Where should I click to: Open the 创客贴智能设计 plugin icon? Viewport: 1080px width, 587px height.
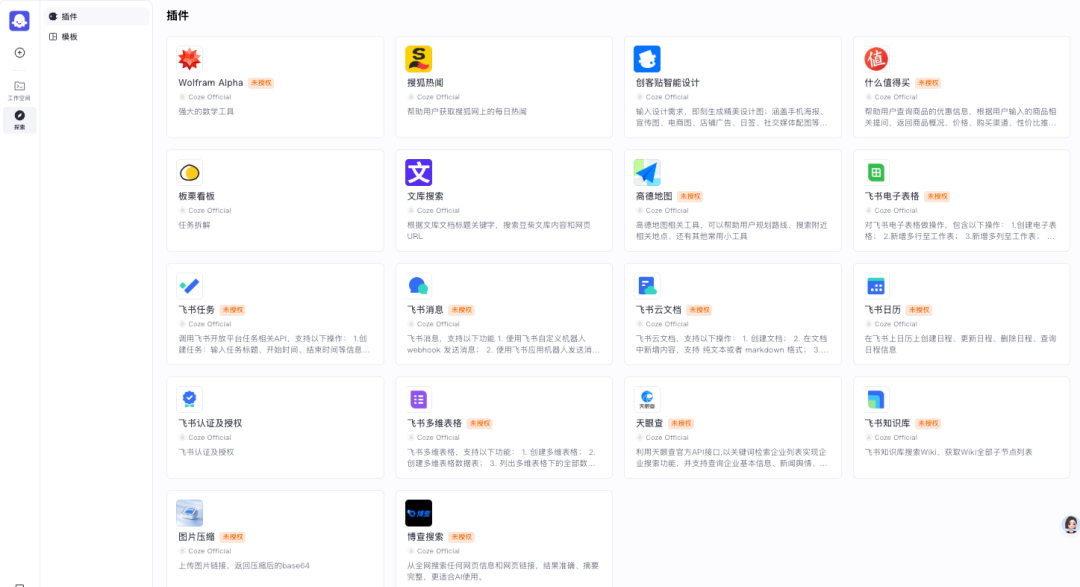(x=647, y=56)
